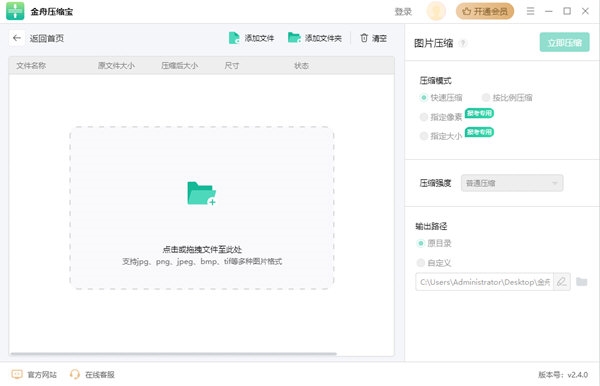The width and height of the screenshot is (600, 386).
Task: Click the 图片压缩 panel title
Action: point(434,43)
